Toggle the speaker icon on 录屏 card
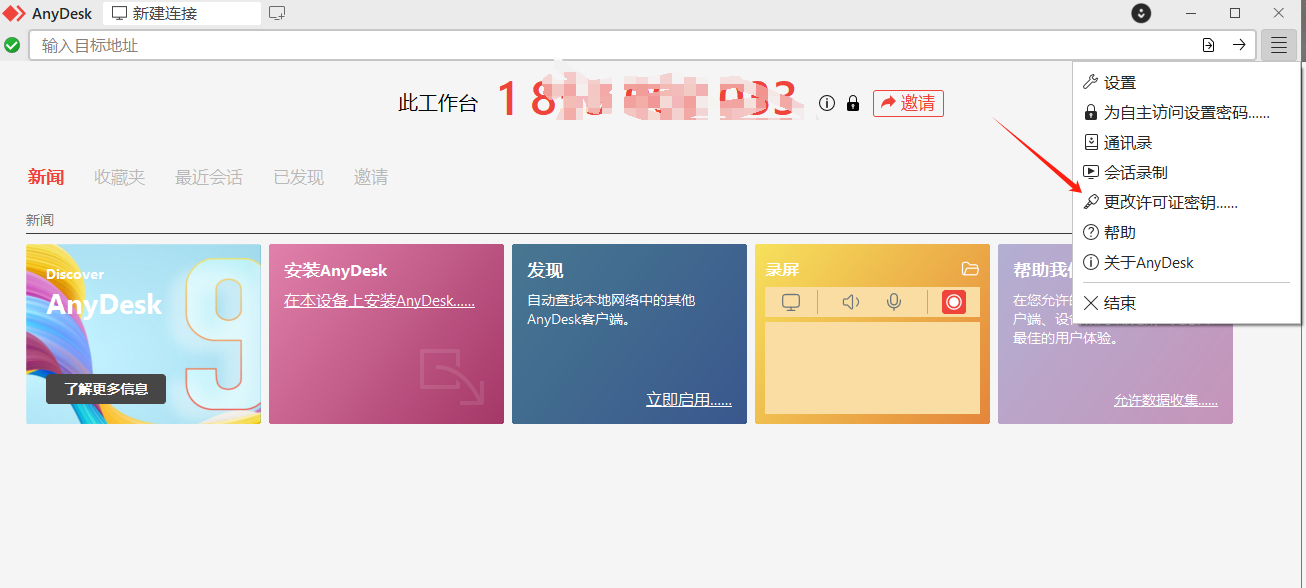1306x588 pixels. pyautogui.click(x=851, y=302)
